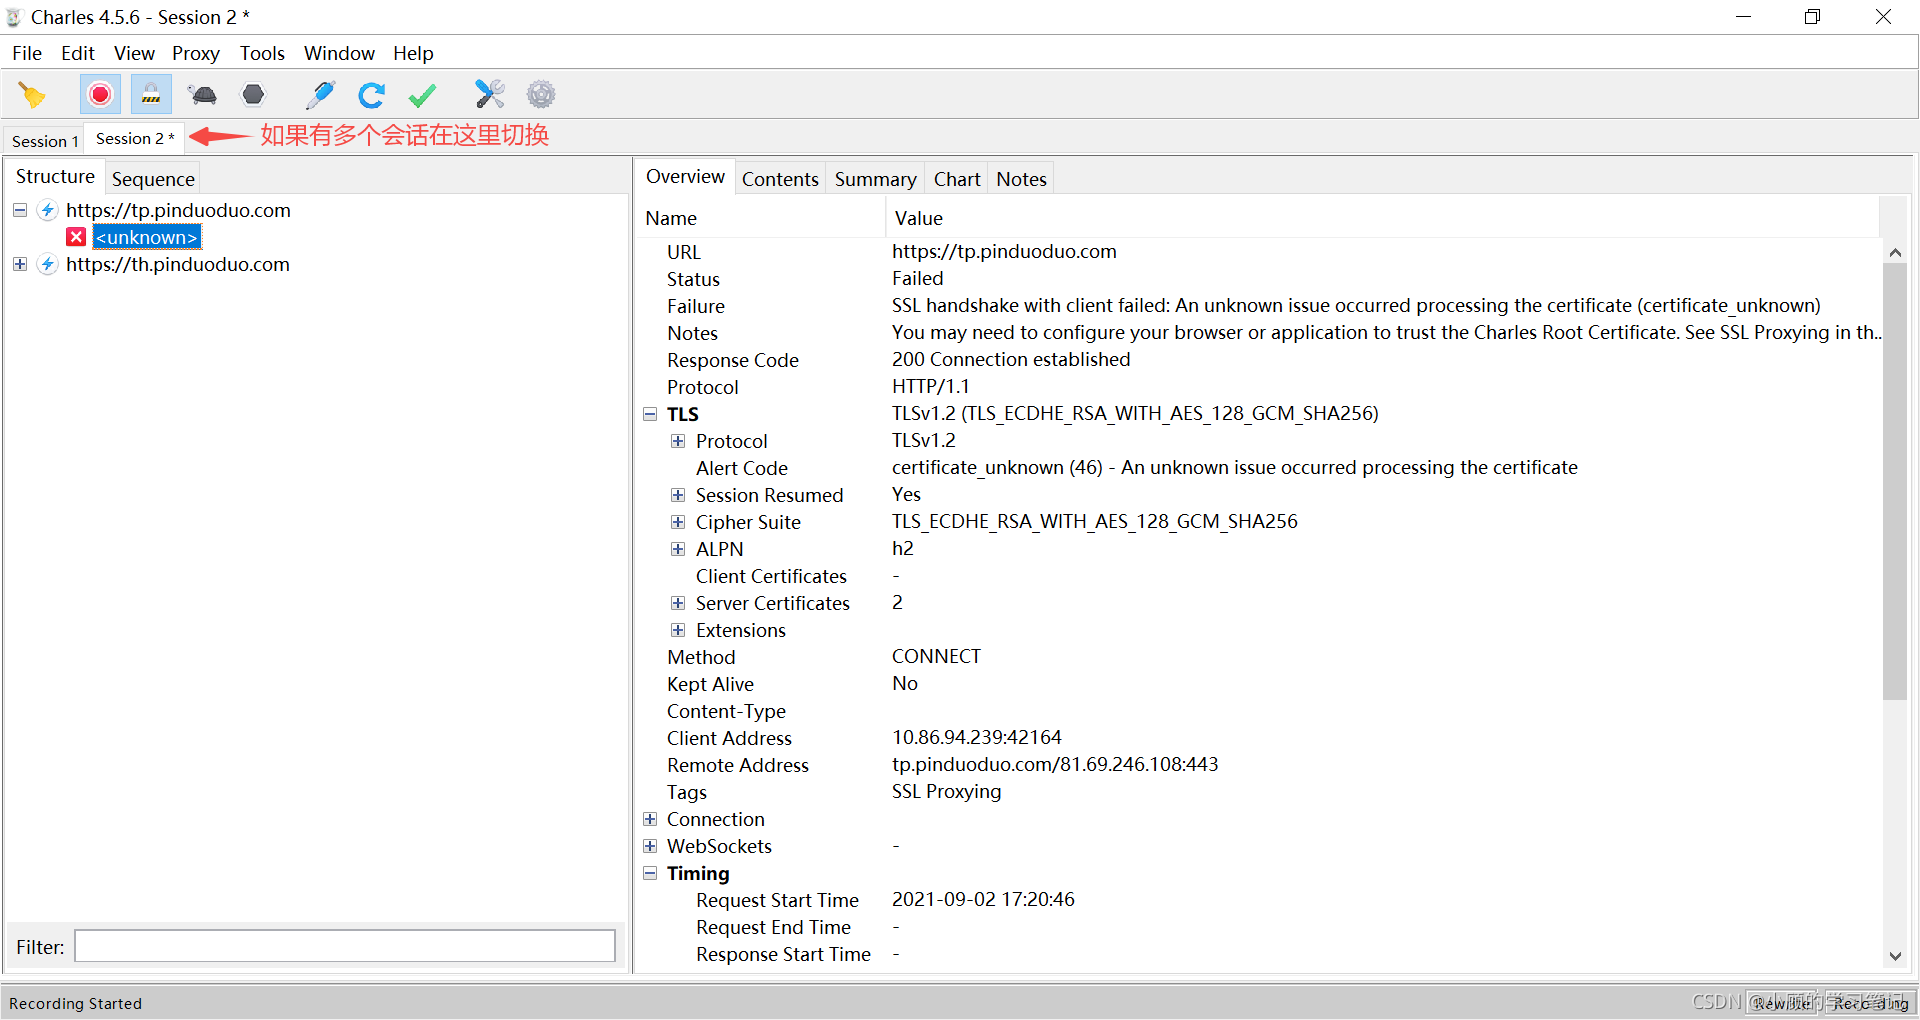Click the overview scrollbar down arrow
The height and width of the screenshot is (1020, 1920).
pyautogui.click(x=1895, y=956)
